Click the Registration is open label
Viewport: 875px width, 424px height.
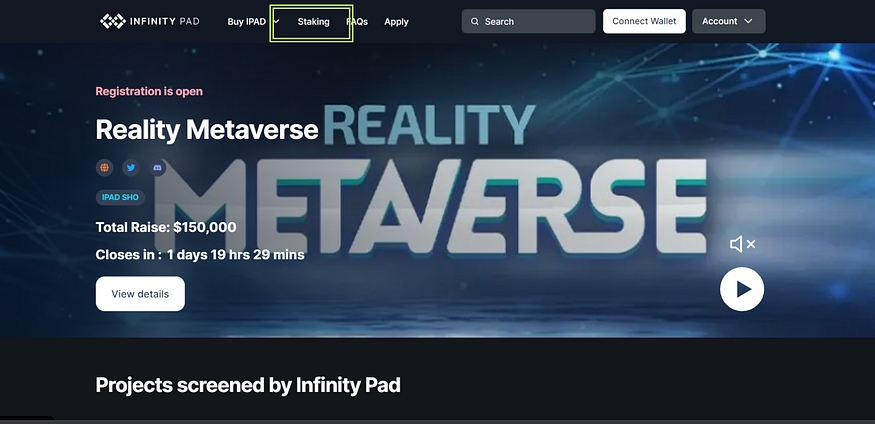point(149,91)
